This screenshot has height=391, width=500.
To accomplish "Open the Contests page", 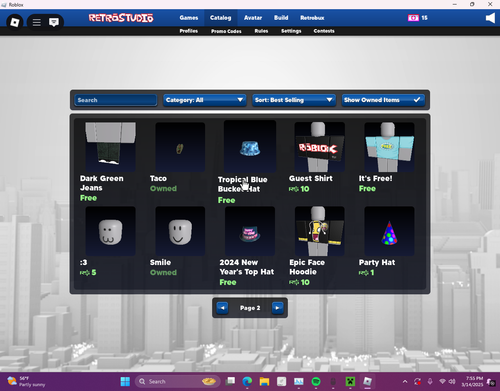I will [x=324, y=31].
